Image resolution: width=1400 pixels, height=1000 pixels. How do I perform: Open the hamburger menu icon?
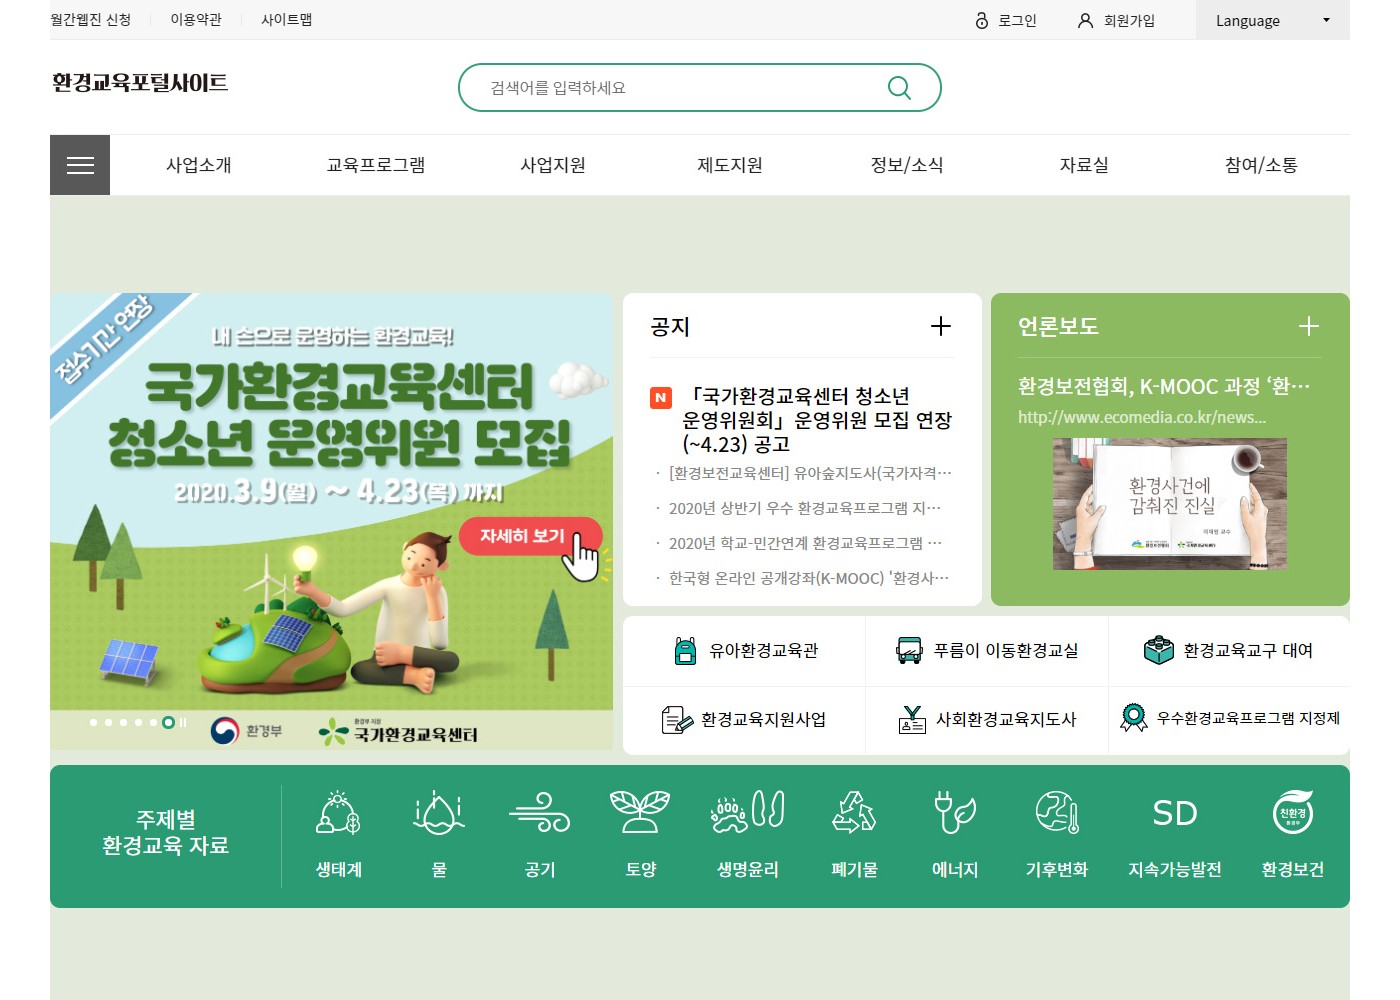click(x=80, y=165)
